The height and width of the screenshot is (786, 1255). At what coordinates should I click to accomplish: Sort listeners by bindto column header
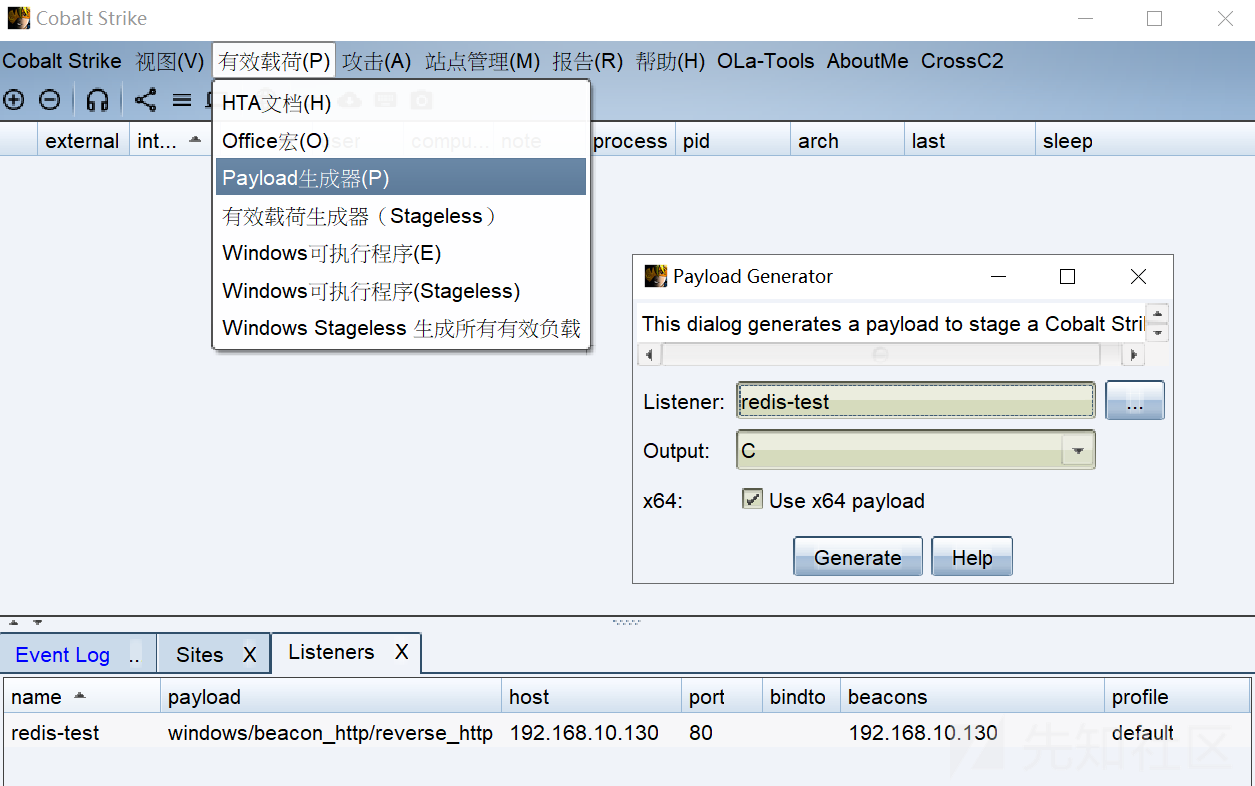coord(800,697)
